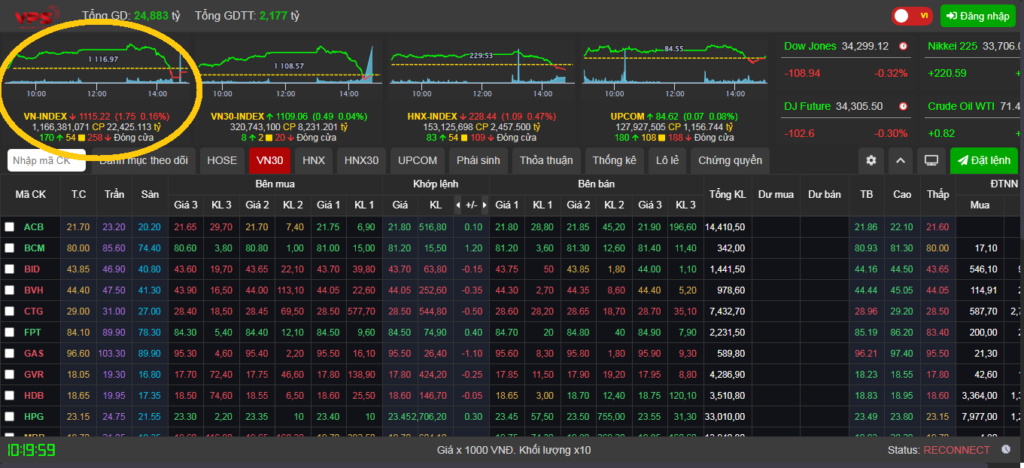Tick the checkbox for ACB
The image size is (1024, 468).
[x=9, y=227]
